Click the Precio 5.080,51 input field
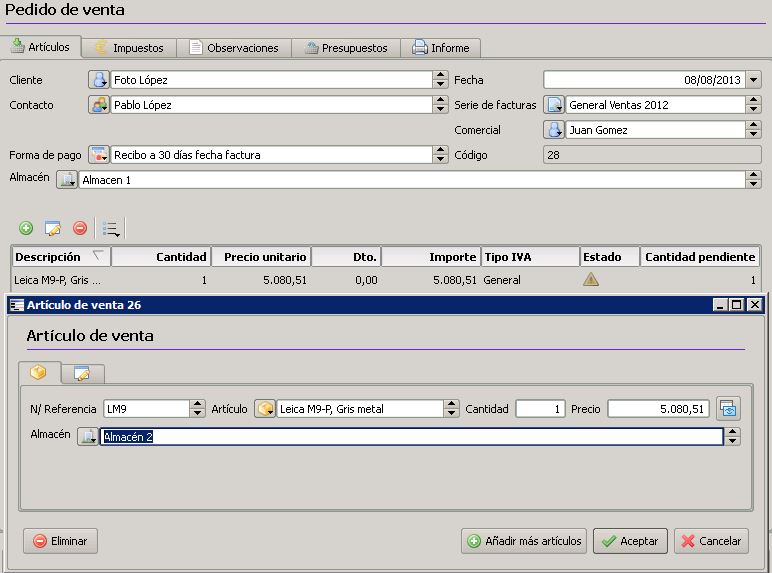 point(658,409)
